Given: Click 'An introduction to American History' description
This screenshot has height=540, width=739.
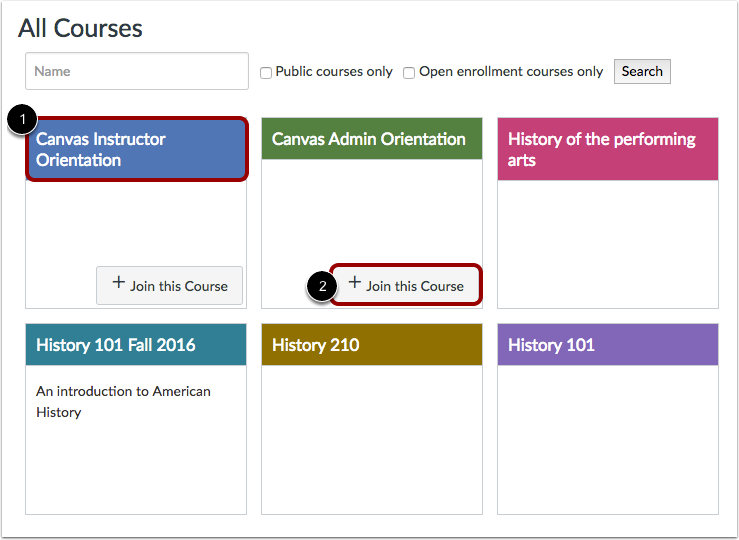Looking at the screenshot, I should click(x=123, y=401).
